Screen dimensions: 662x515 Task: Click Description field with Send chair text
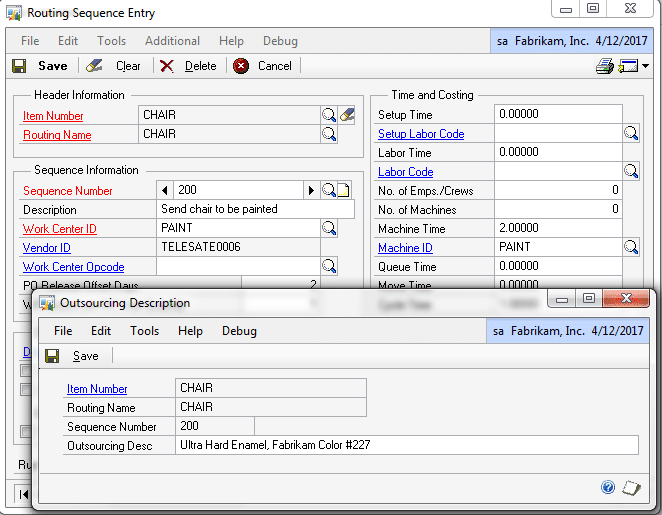[255, 209]
